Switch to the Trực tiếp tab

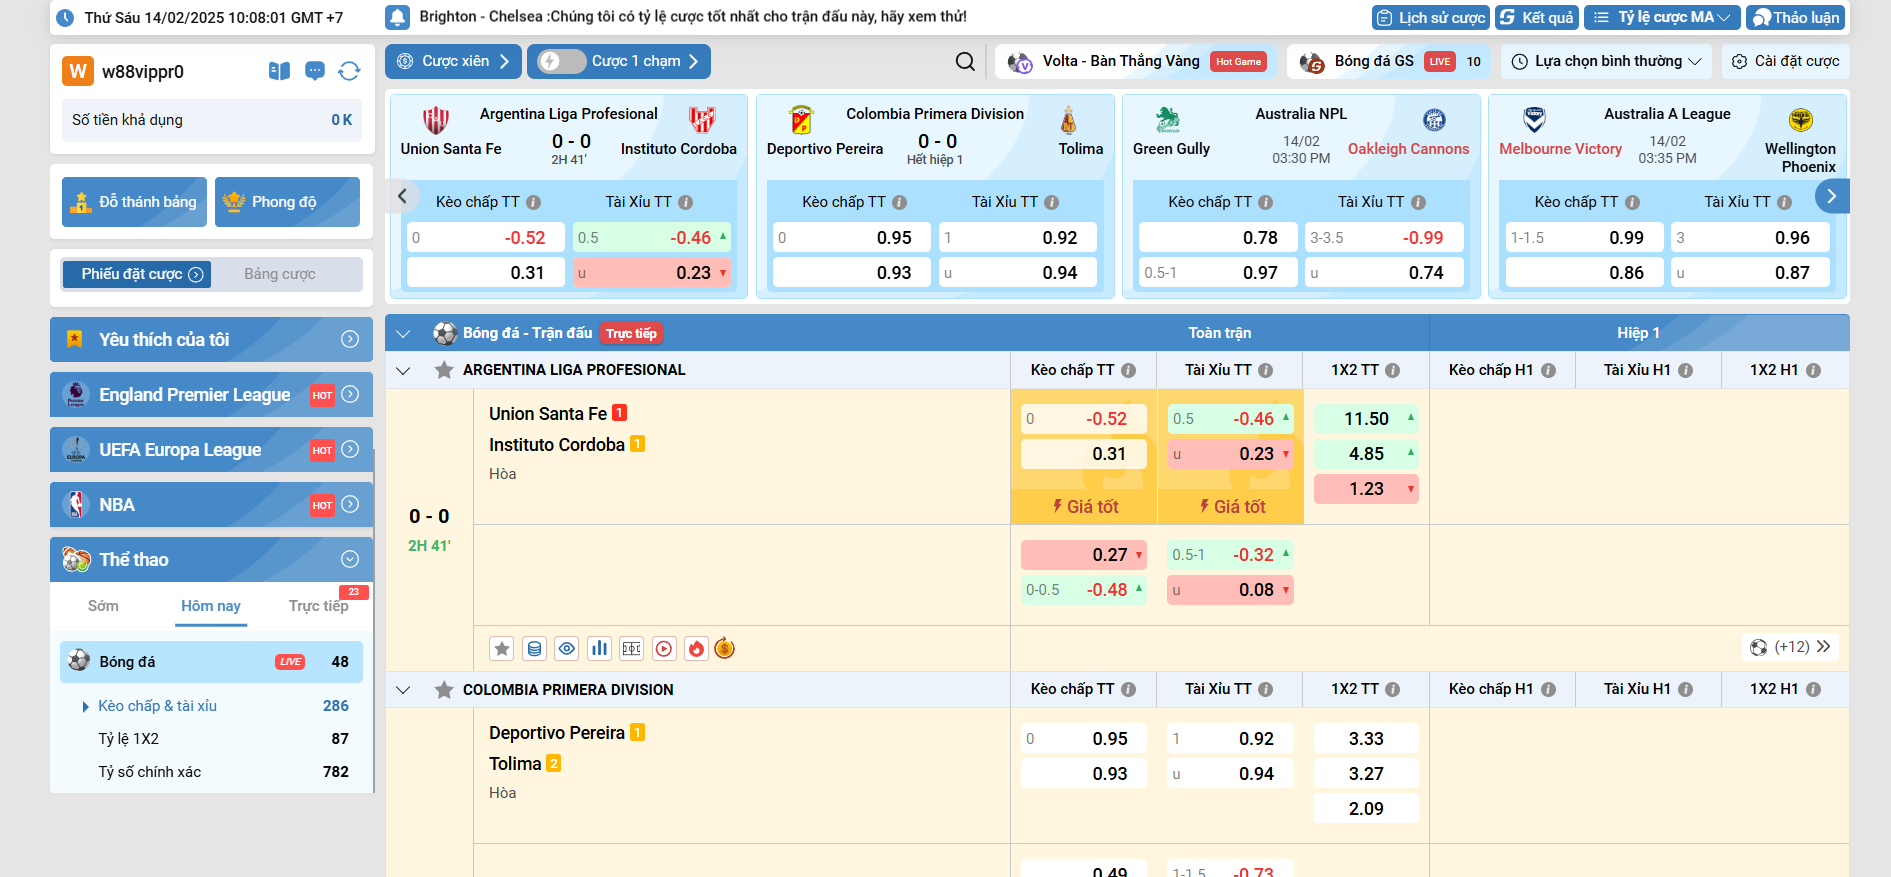(318, 606)
